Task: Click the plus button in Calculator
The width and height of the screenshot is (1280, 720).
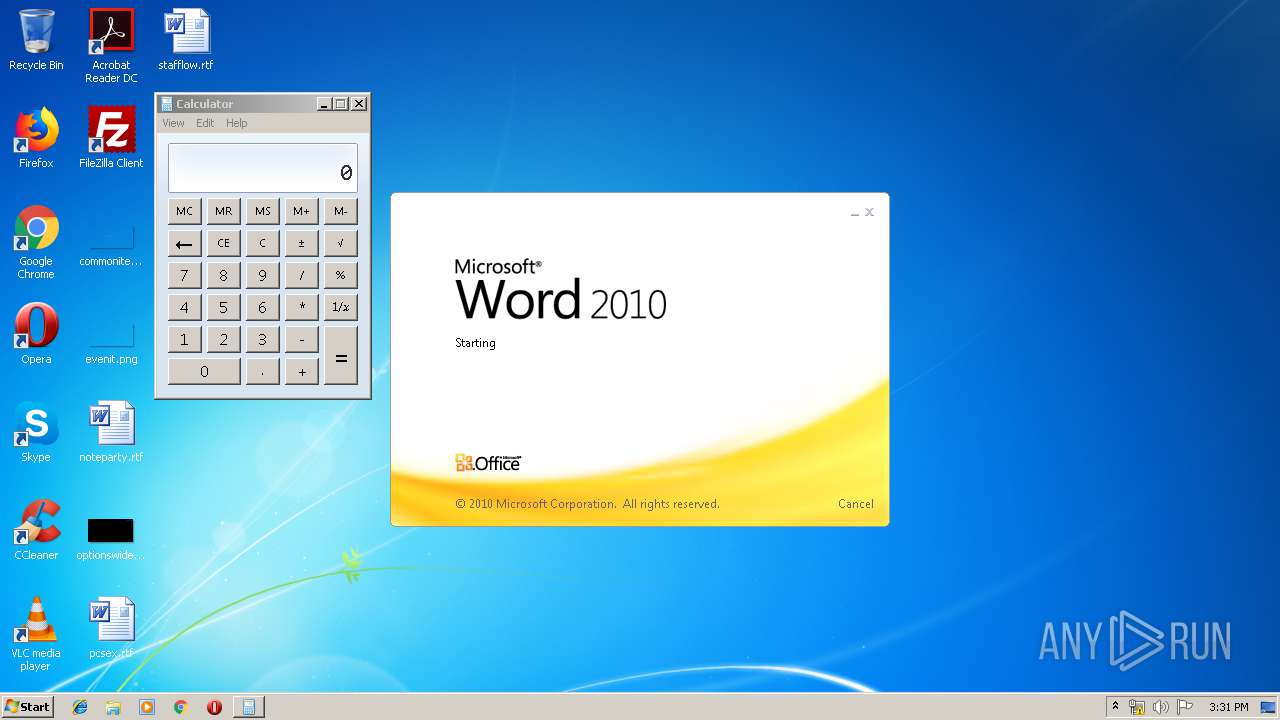Action: (x=301, y=371)
